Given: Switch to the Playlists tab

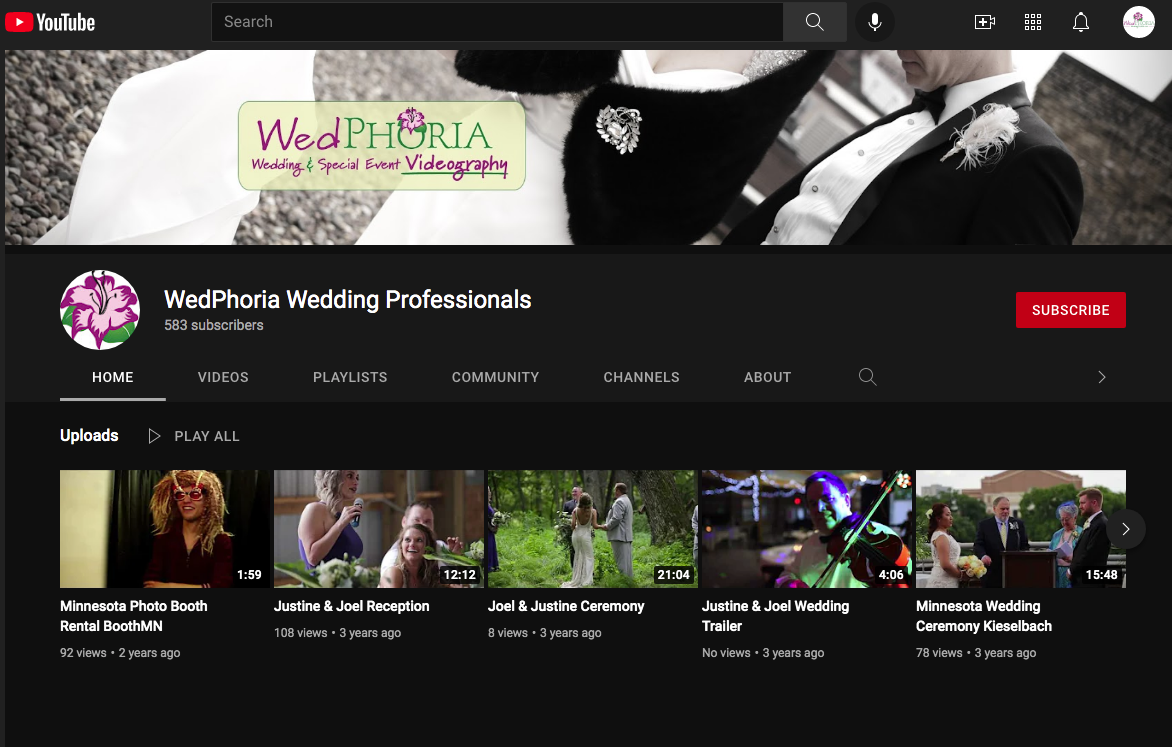Looking at the screenshot, I should [x=350, y=377].
